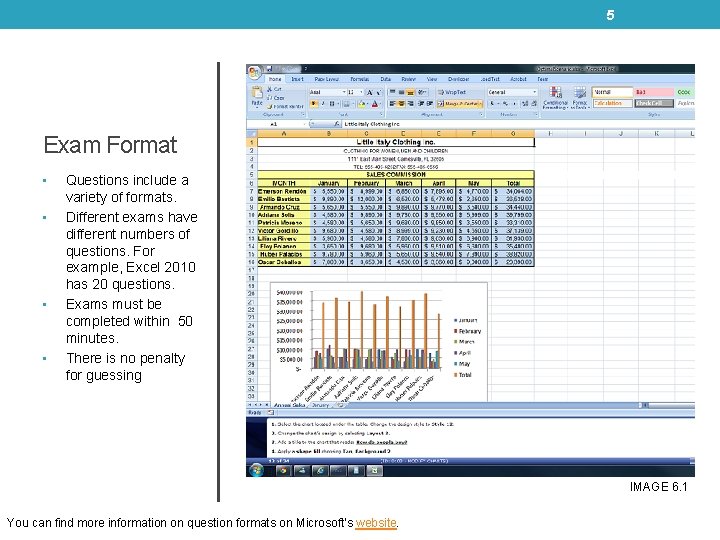This screenshot has height=540, width=720.
Task: Click the Percent Style icon
Action: pos(505,104)
